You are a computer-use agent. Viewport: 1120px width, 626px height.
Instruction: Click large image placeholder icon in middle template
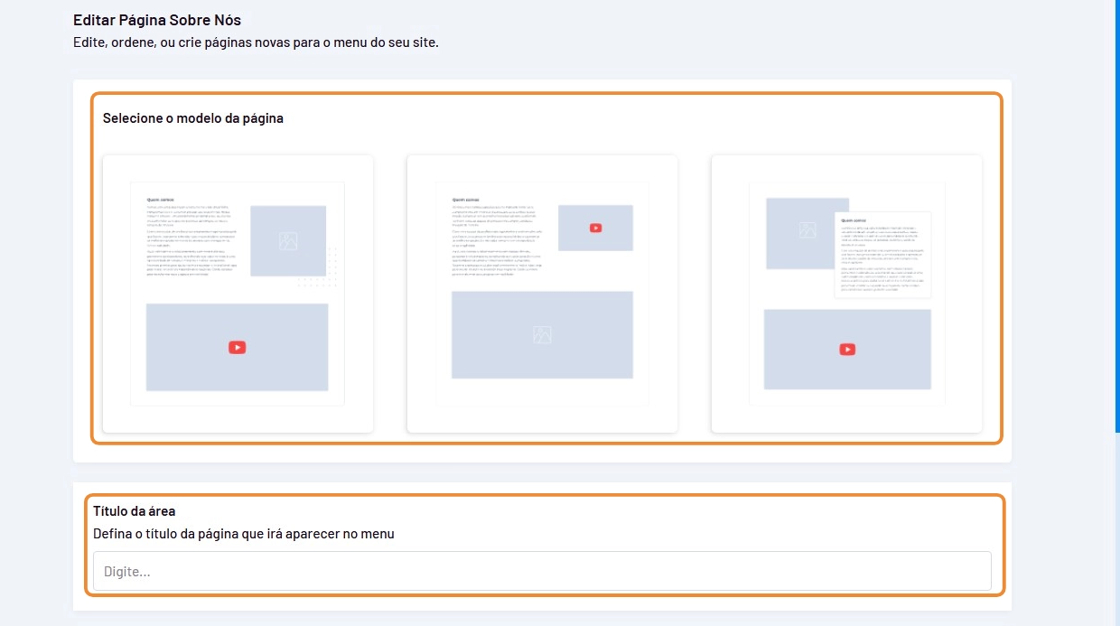(542, 335)
